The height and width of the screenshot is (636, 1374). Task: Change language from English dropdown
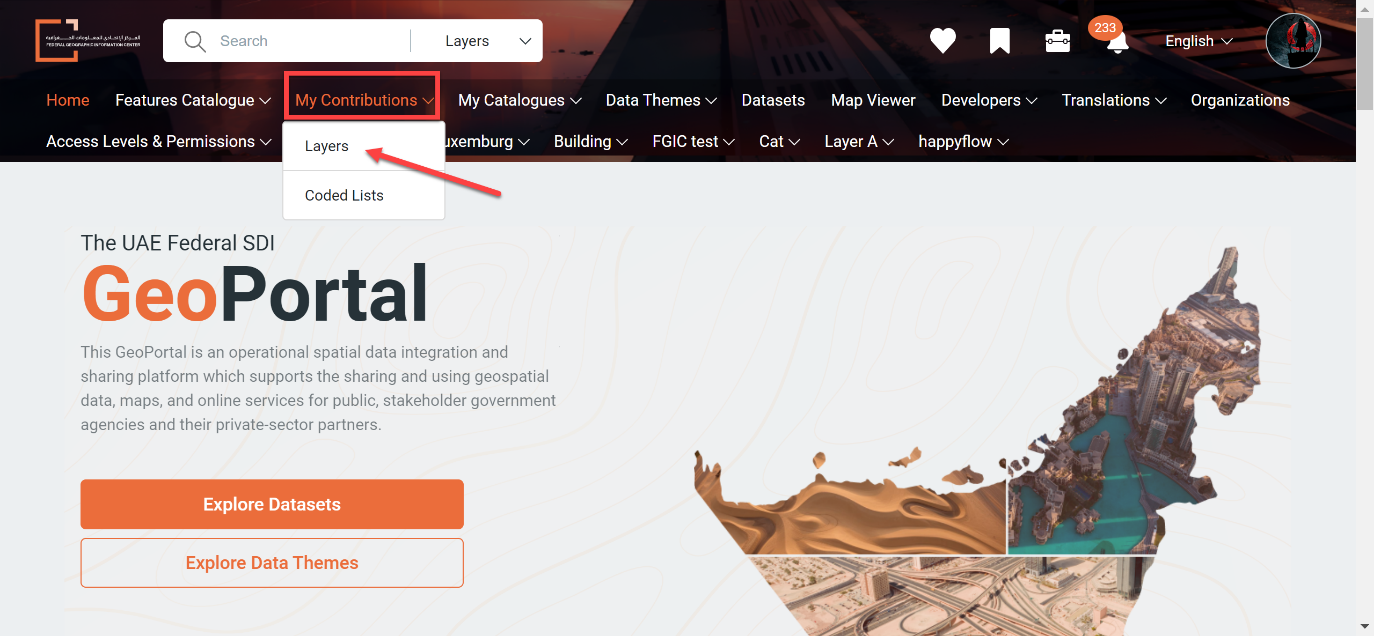[1199, 41]
